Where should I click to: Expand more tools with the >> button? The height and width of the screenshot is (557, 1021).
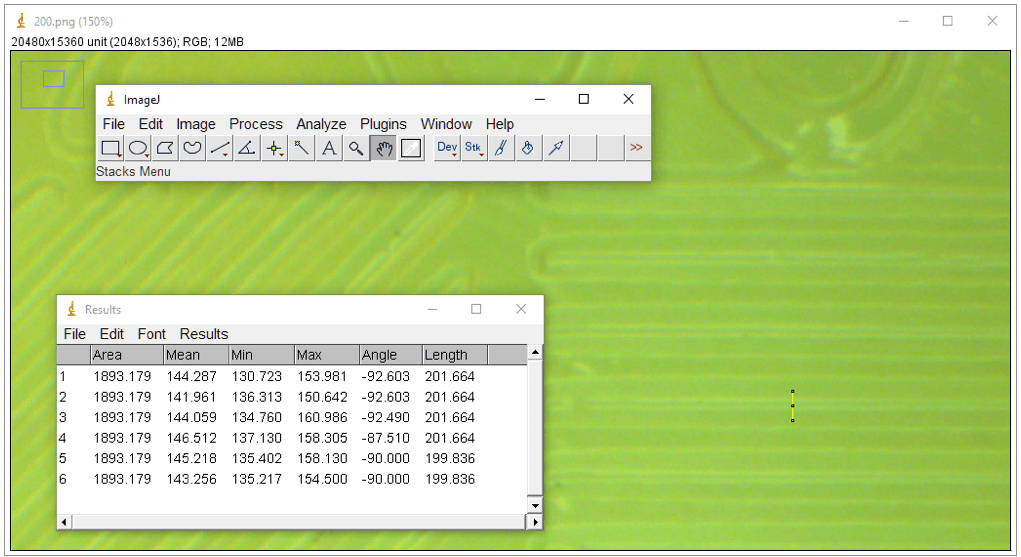tap(636, 149)
